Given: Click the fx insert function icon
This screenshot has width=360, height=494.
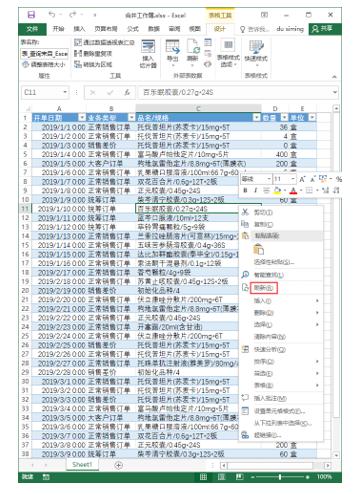Looking at the screenshot, I should 127,93.
